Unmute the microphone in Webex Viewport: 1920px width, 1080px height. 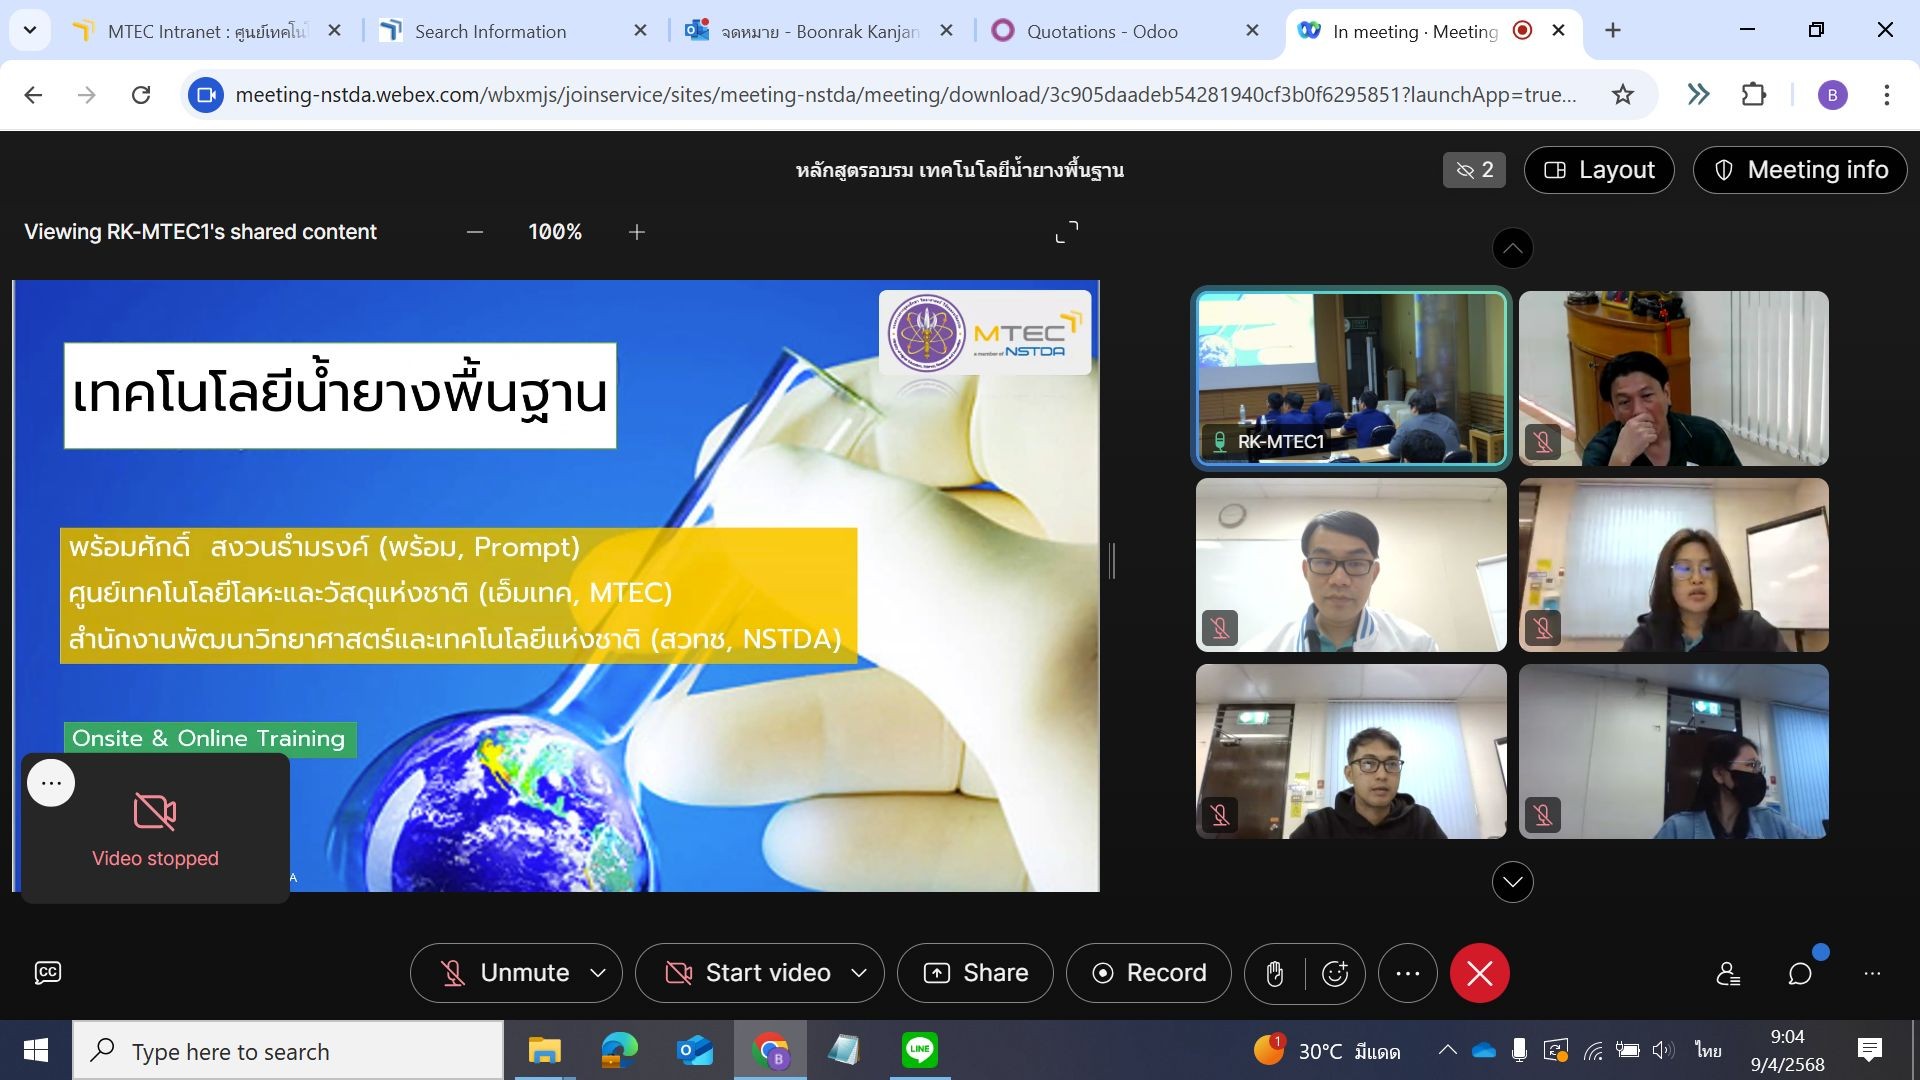pos(504,973)
